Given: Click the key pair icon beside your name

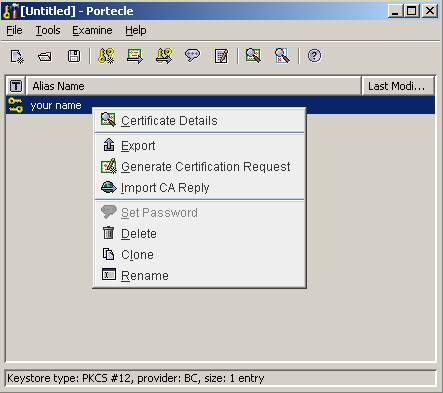Looking at the screenshot, I should (x=16, y=105).
